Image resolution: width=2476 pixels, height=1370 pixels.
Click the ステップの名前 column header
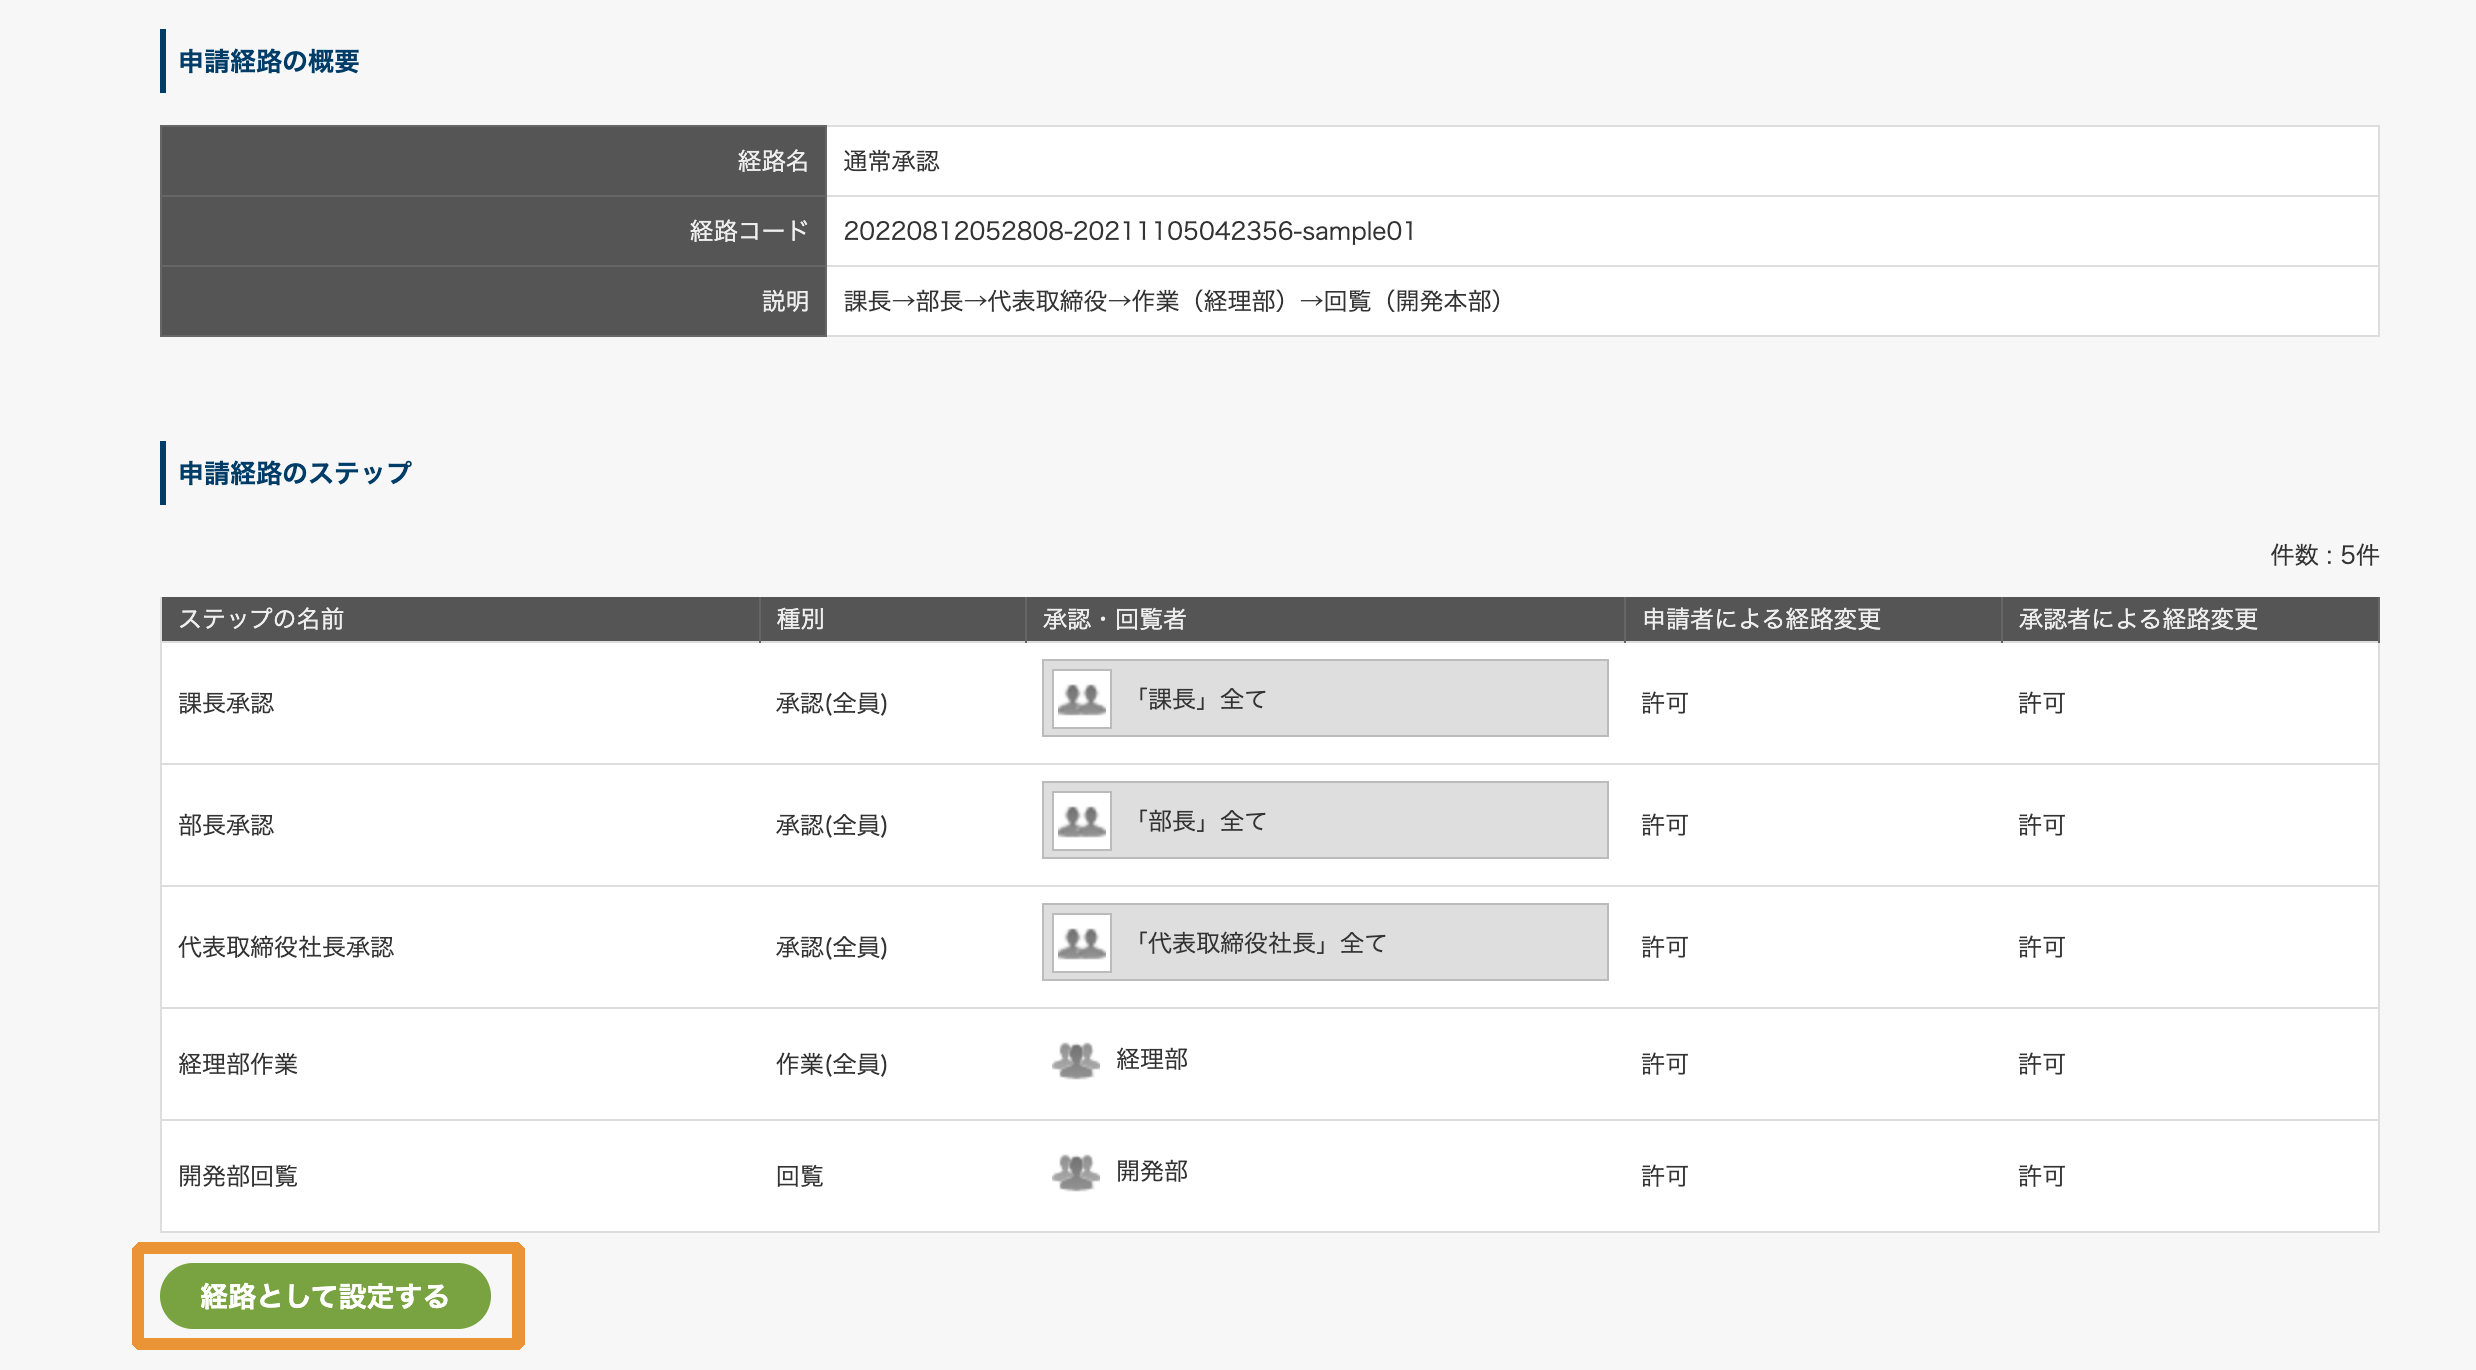[261, 619]
